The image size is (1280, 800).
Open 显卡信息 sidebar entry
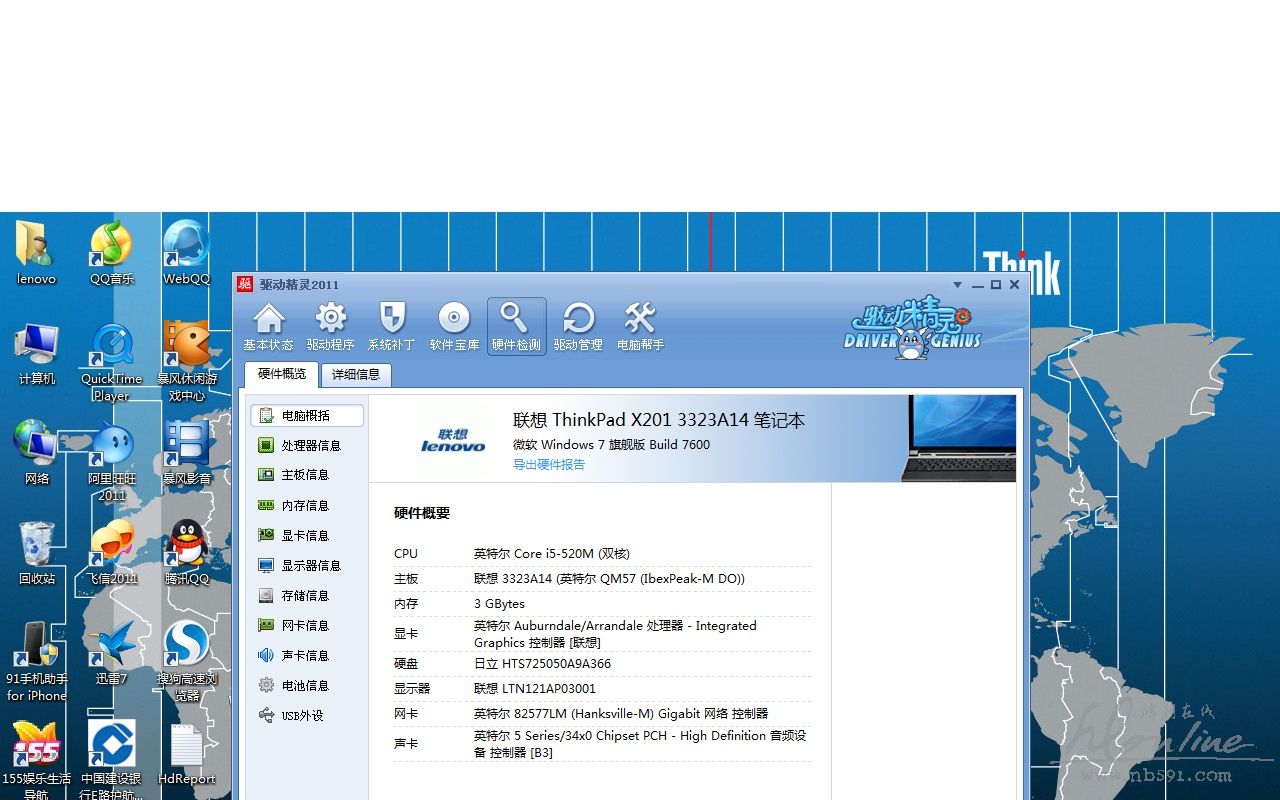(x=304, y=536)
